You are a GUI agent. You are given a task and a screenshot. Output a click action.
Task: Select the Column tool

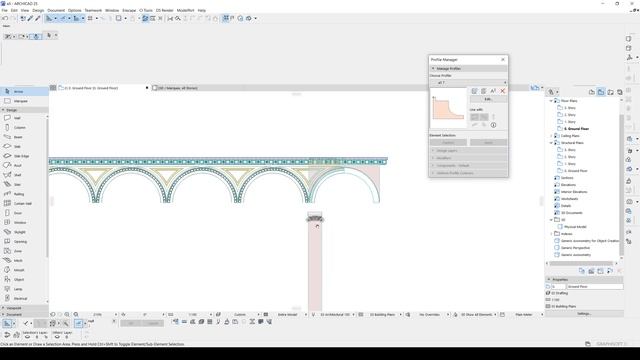click(x=23, y=127)
